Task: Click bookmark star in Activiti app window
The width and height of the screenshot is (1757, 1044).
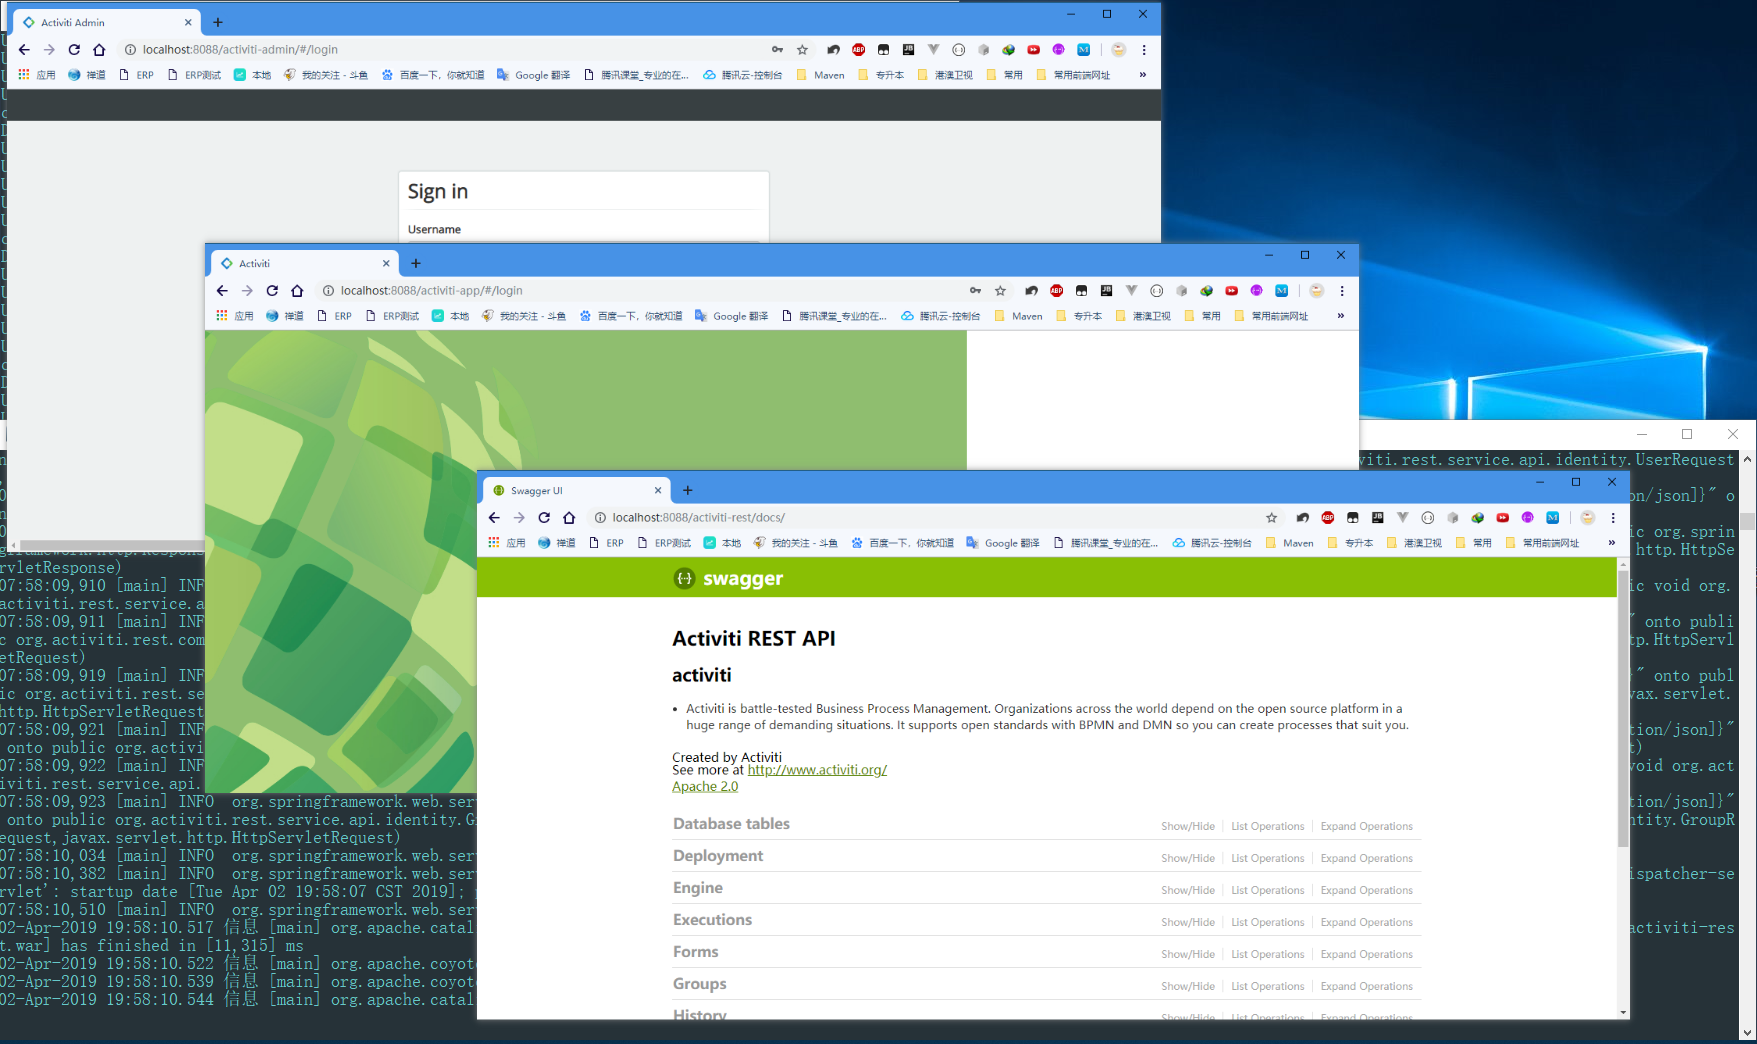Action: 1000,290
